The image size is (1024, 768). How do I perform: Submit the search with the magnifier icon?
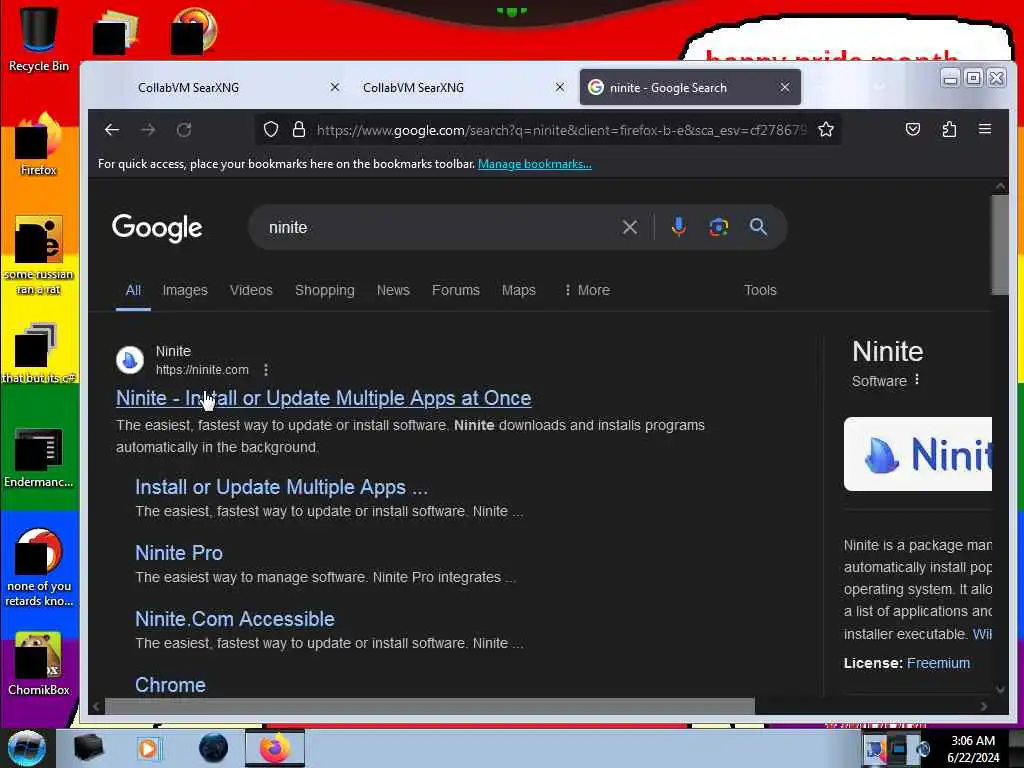(x=758, y=227)
